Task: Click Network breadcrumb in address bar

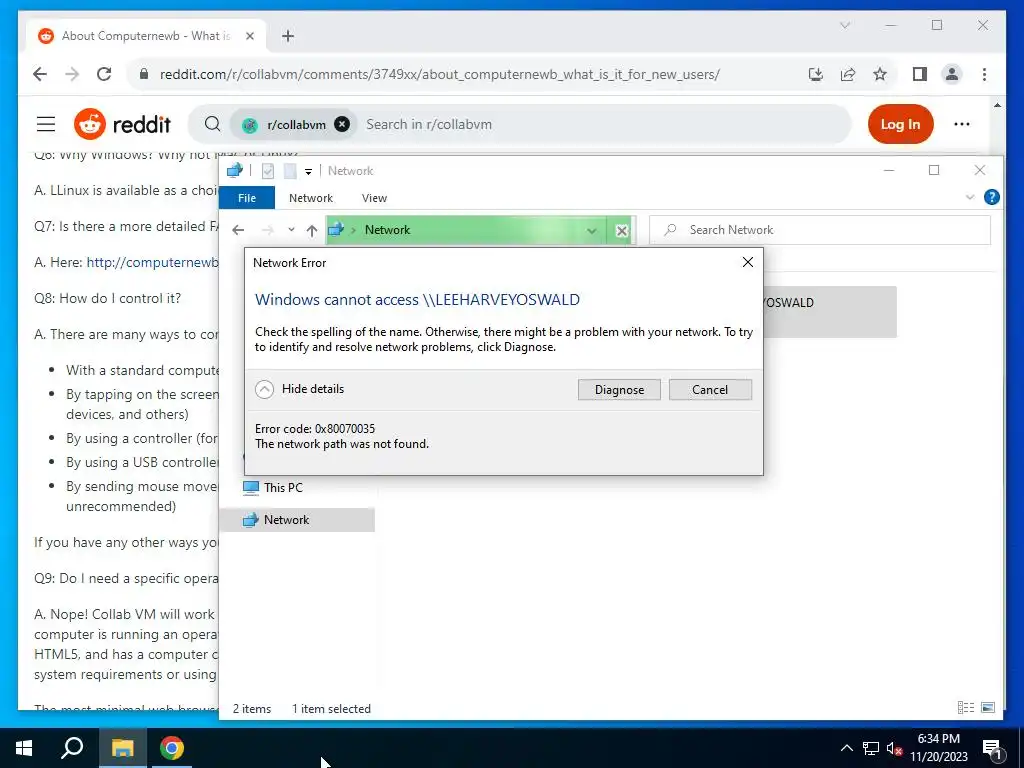Action: click(x=387, y=230)
